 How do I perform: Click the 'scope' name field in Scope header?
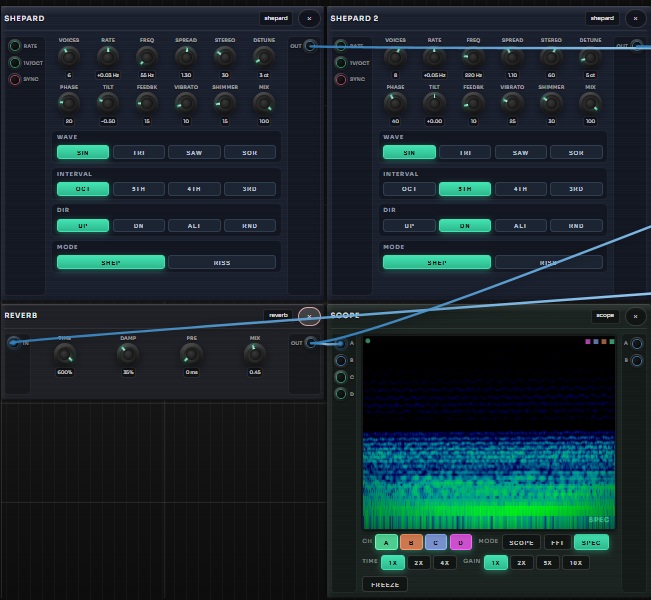(x=605, y=316)
